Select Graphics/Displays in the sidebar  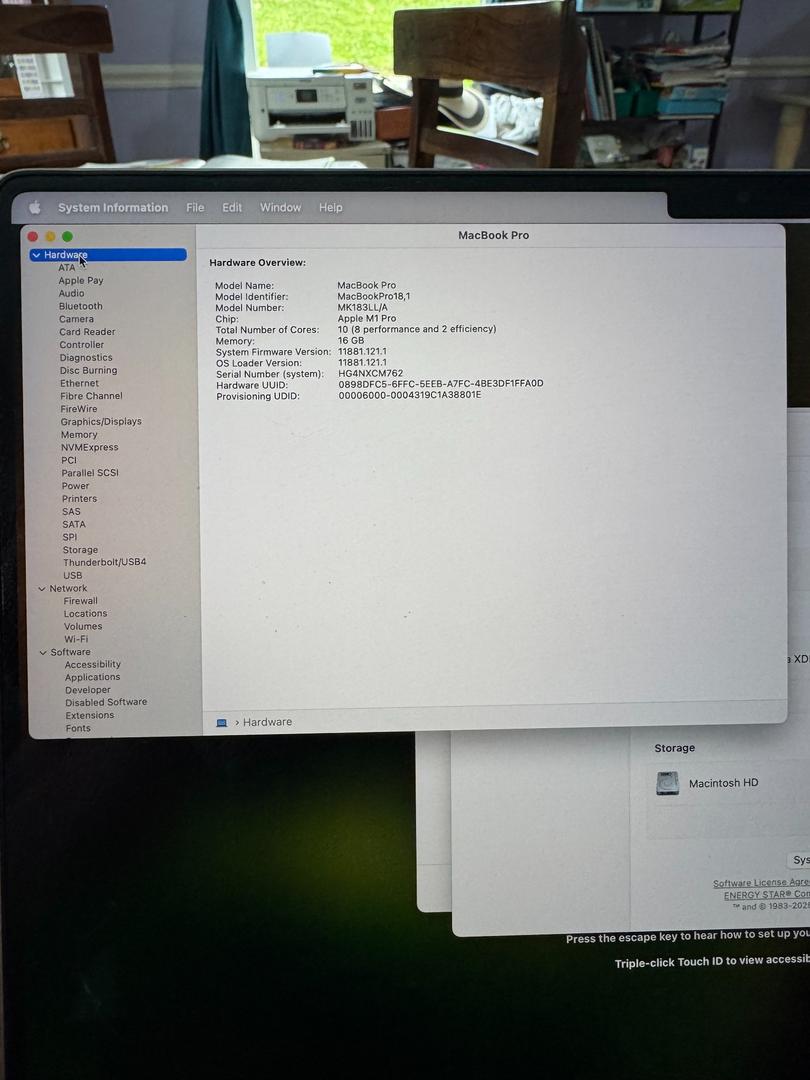click(x=101, y=422)
